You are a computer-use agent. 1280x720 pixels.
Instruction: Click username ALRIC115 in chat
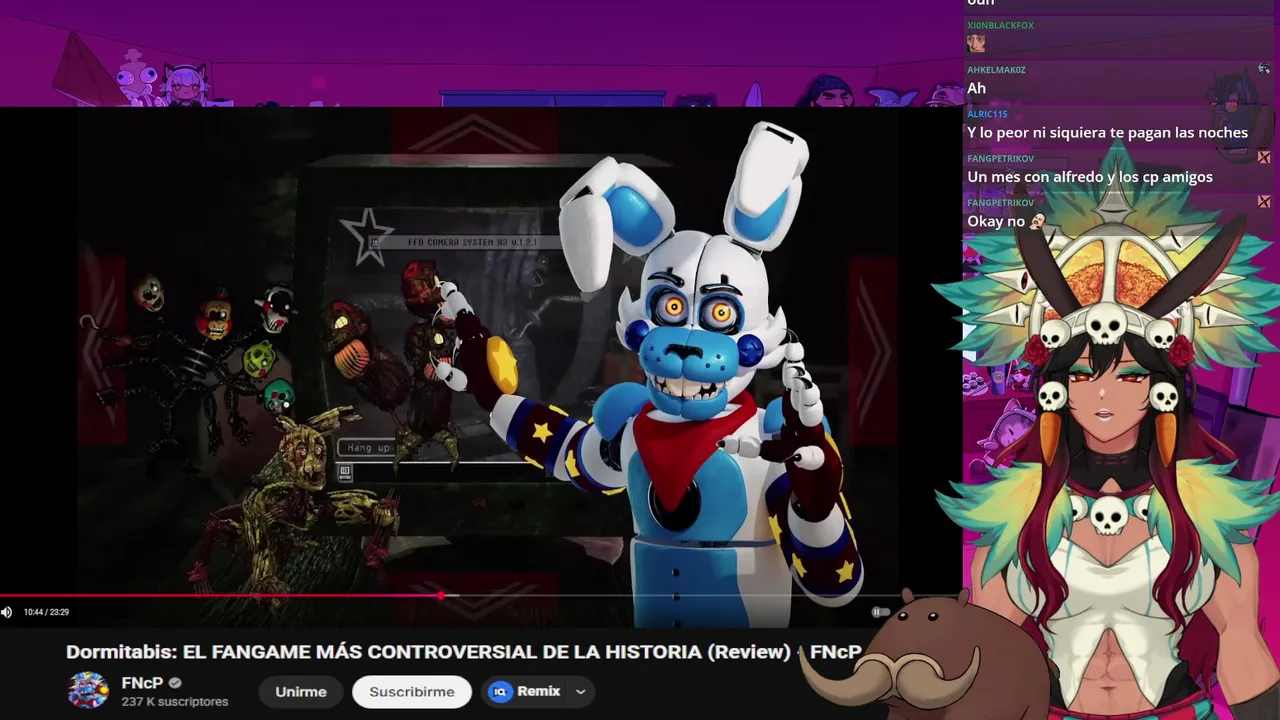coord(987,114)
